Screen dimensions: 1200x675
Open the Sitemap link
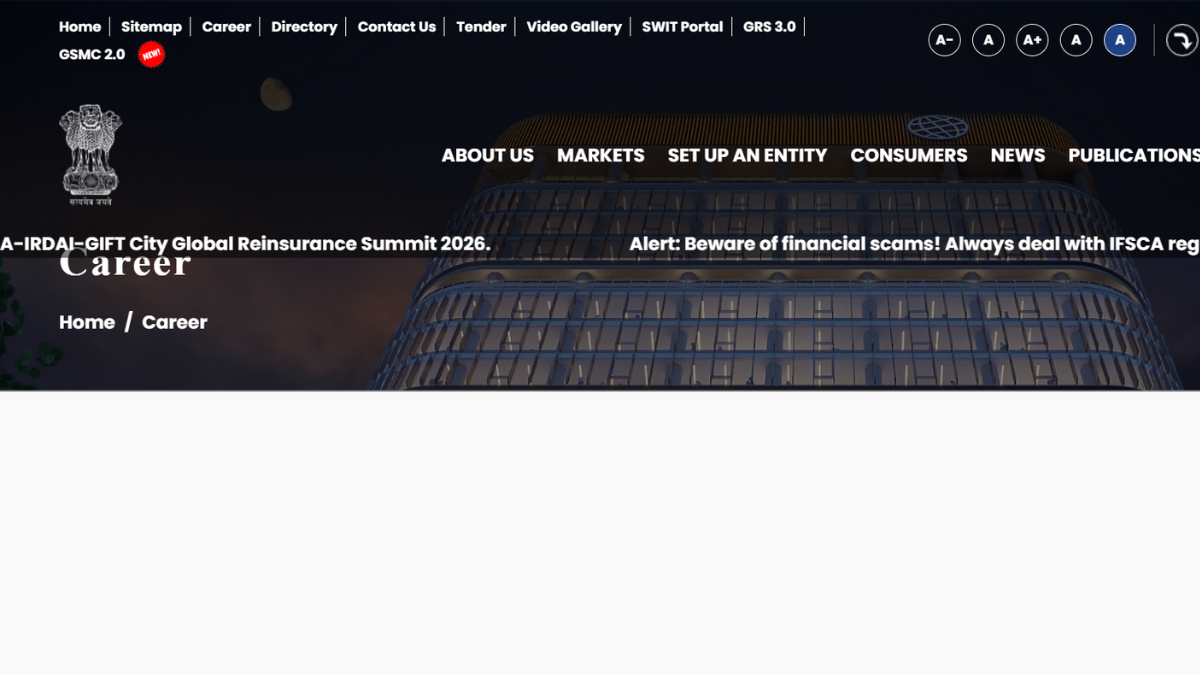tap(151, 27)
